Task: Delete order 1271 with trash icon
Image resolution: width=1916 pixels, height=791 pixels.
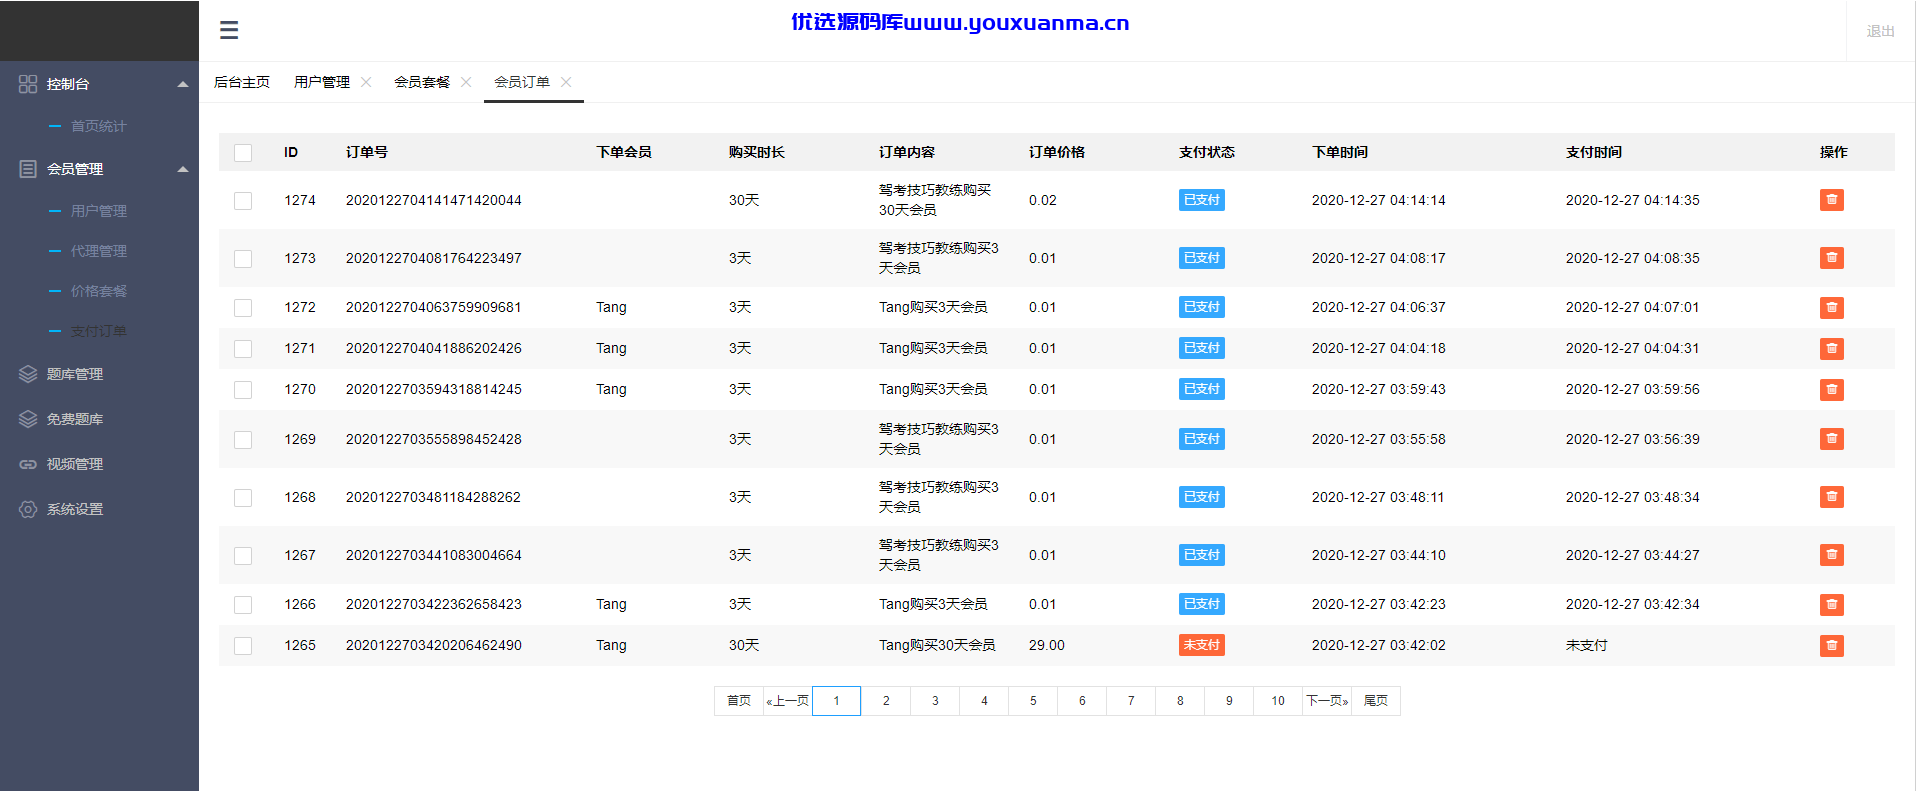Action: coord(1832,349)
